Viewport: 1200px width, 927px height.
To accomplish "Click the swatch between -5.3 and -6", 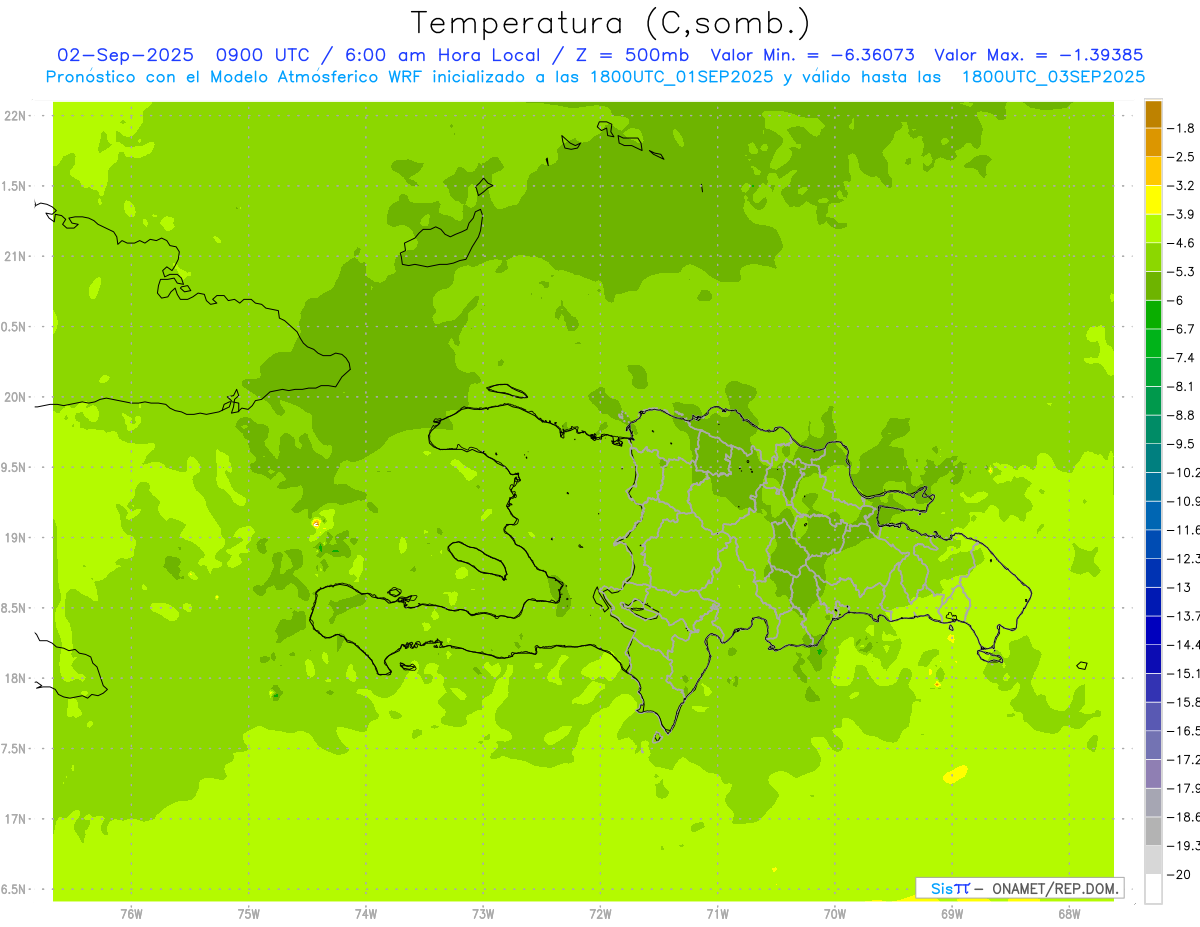I will pyautogui.click(x=1153, y=286).
